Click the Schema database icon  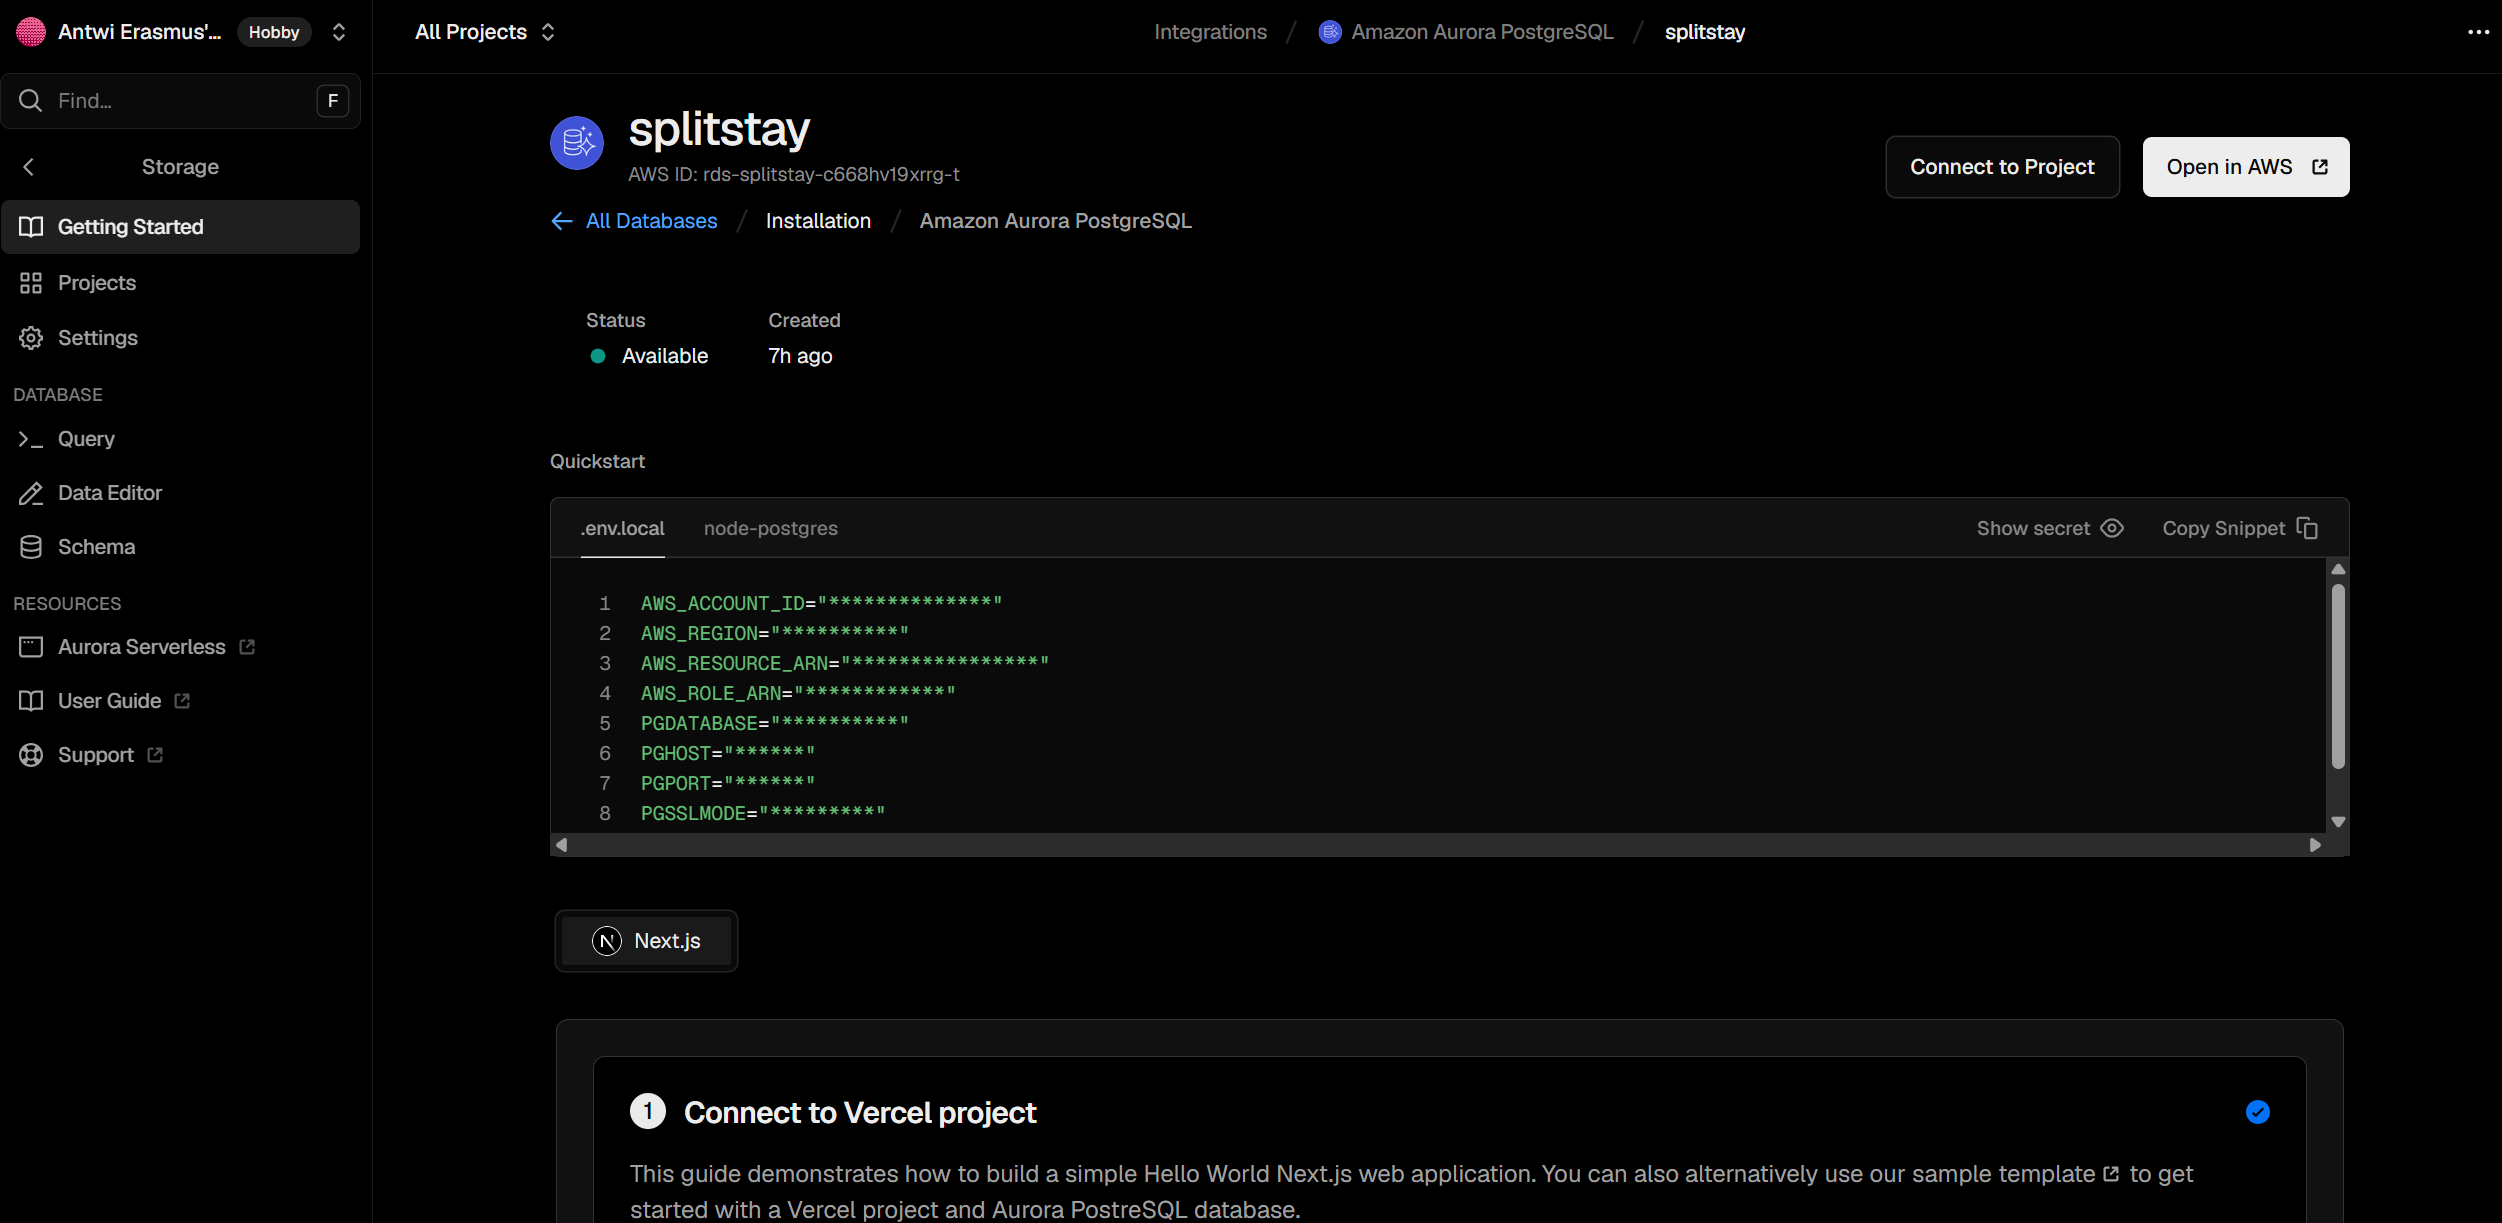pyautogui.click(x=31, y=547)
